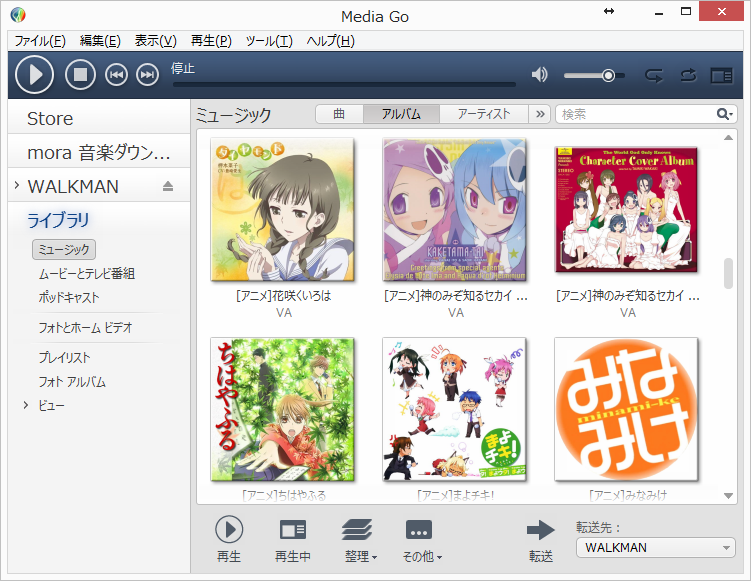
Task: Open ポッドキャスト library section
Action: click(x=68, y=297)
